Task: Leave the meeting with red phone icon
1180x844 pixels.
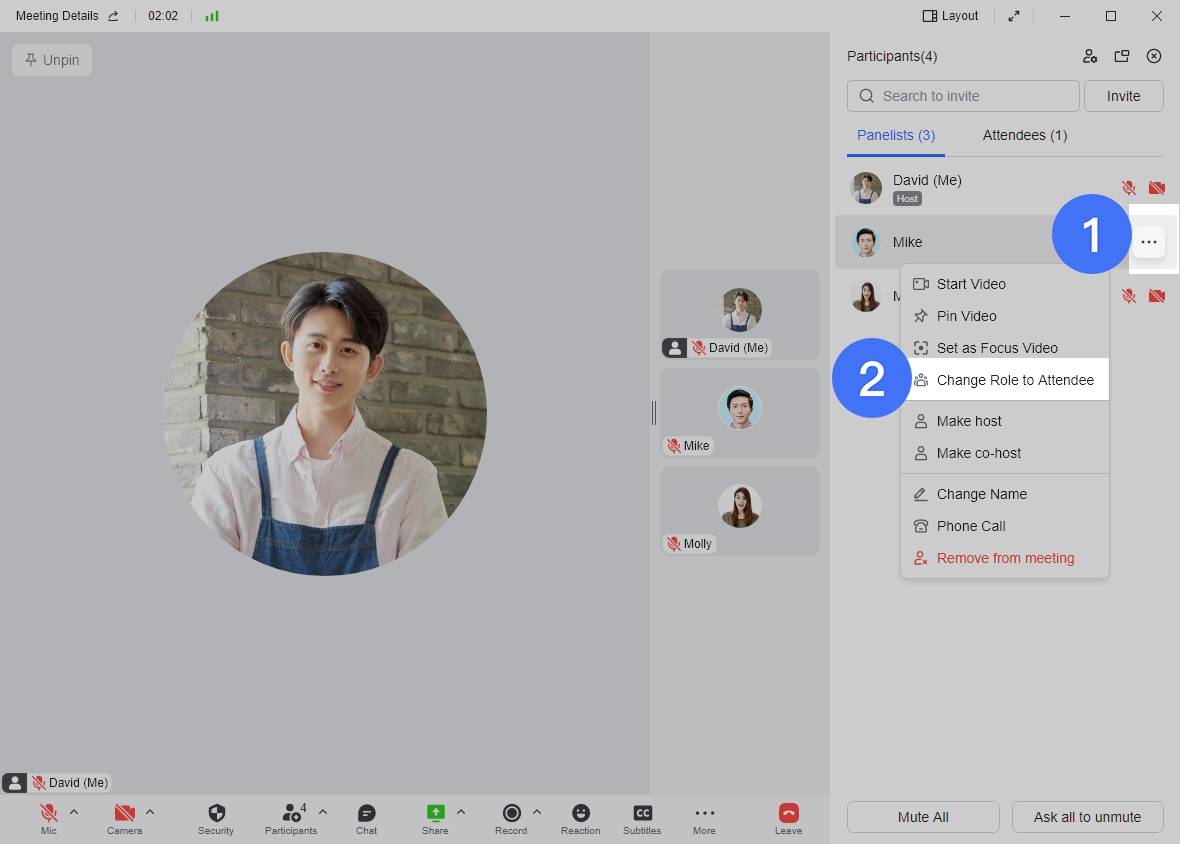Action: [x=788, y=813]
